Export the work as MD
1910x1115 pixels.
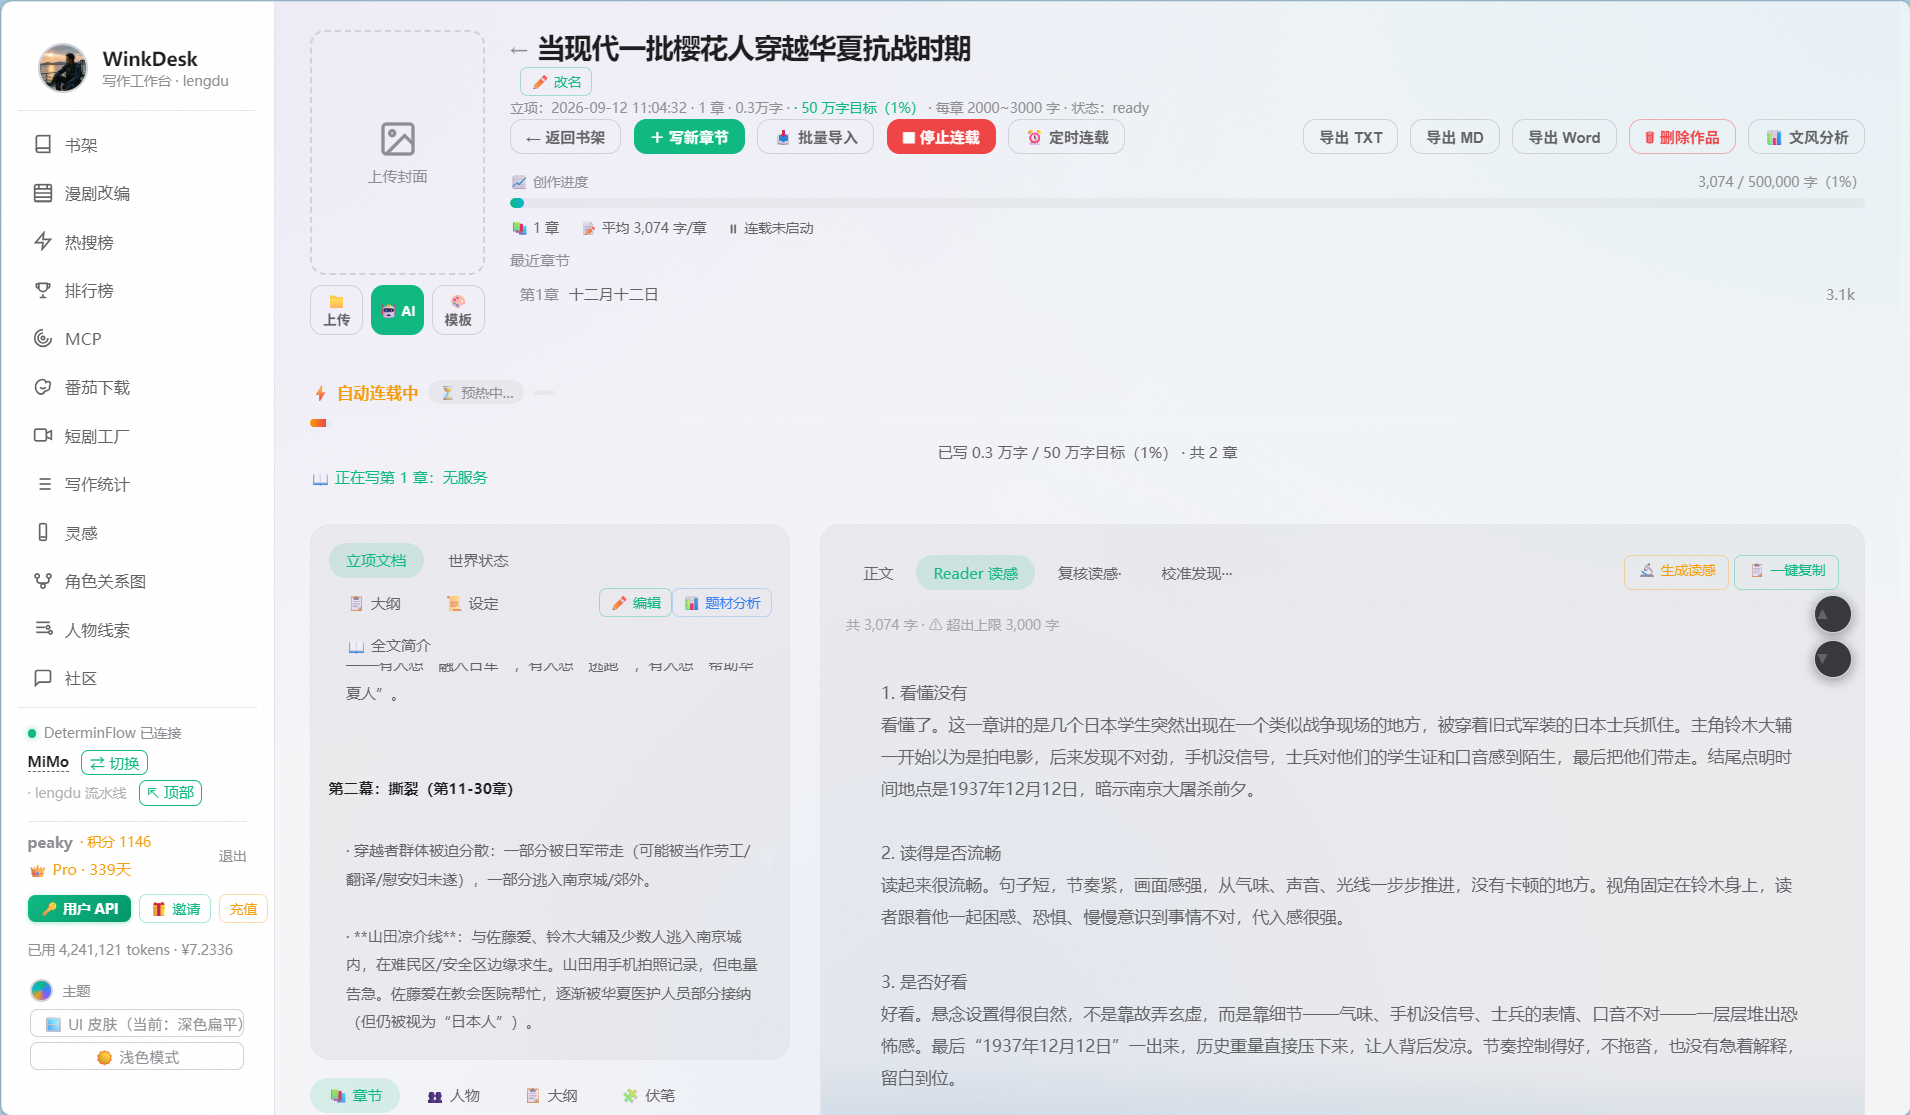[x=1454, y=137]
